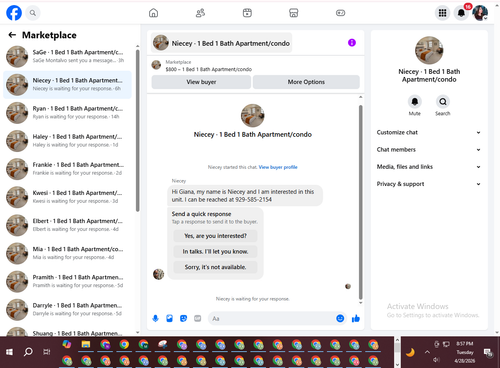Viewport: 500px width, 368px height.
Task: Open the account profile picture menu
Action: point(480,13)
